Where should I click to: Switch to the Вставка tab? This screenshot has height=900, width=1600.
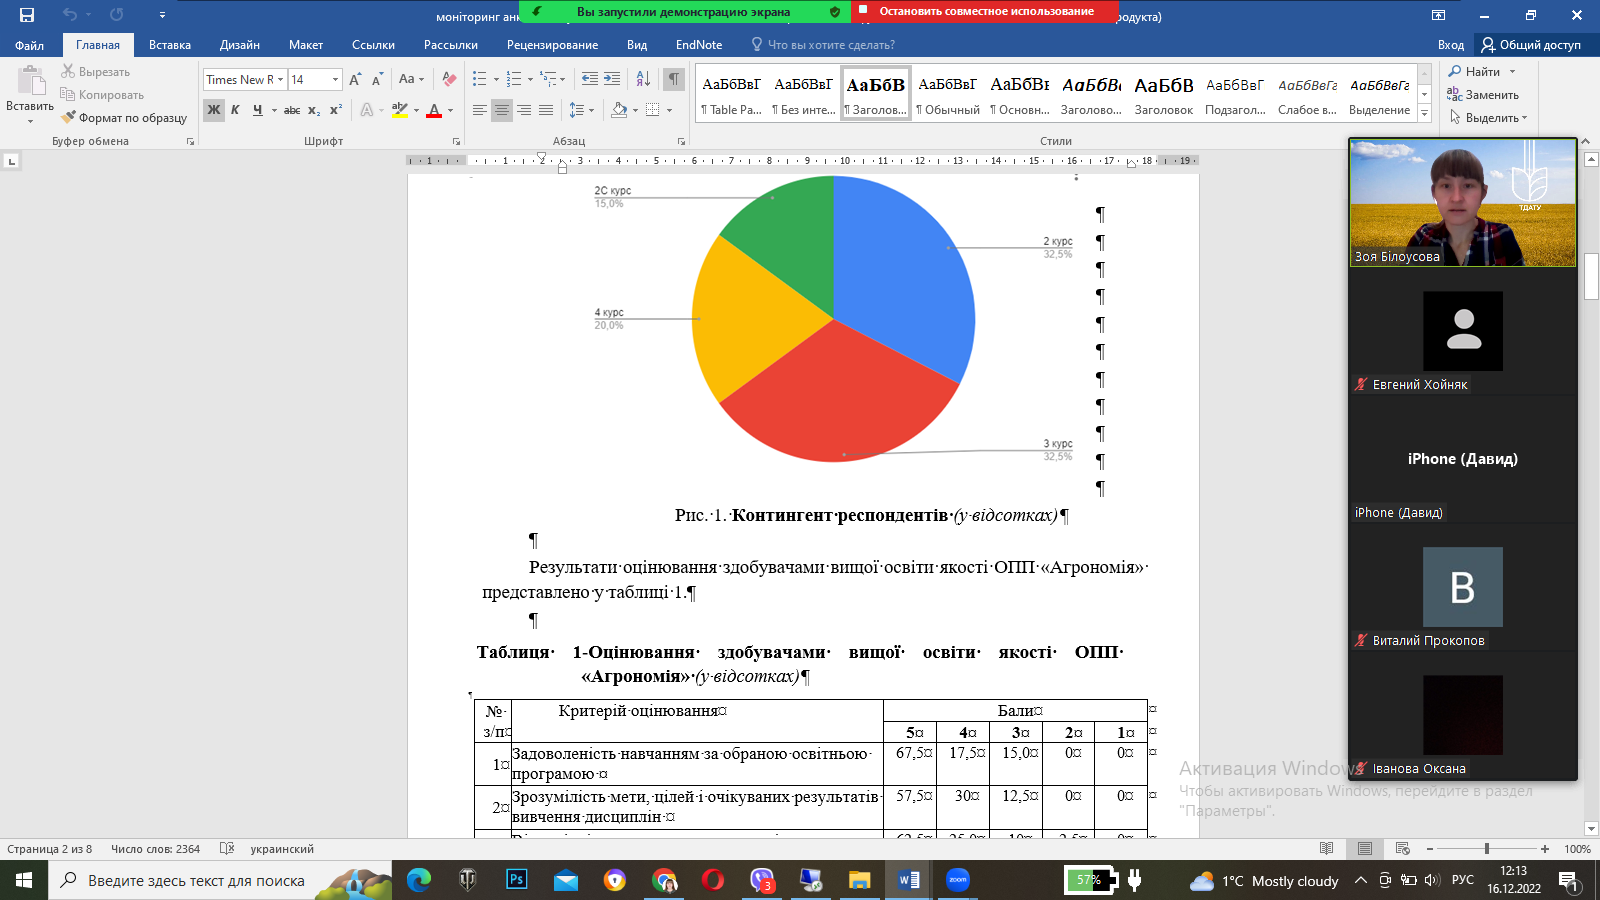pos(170,45)
